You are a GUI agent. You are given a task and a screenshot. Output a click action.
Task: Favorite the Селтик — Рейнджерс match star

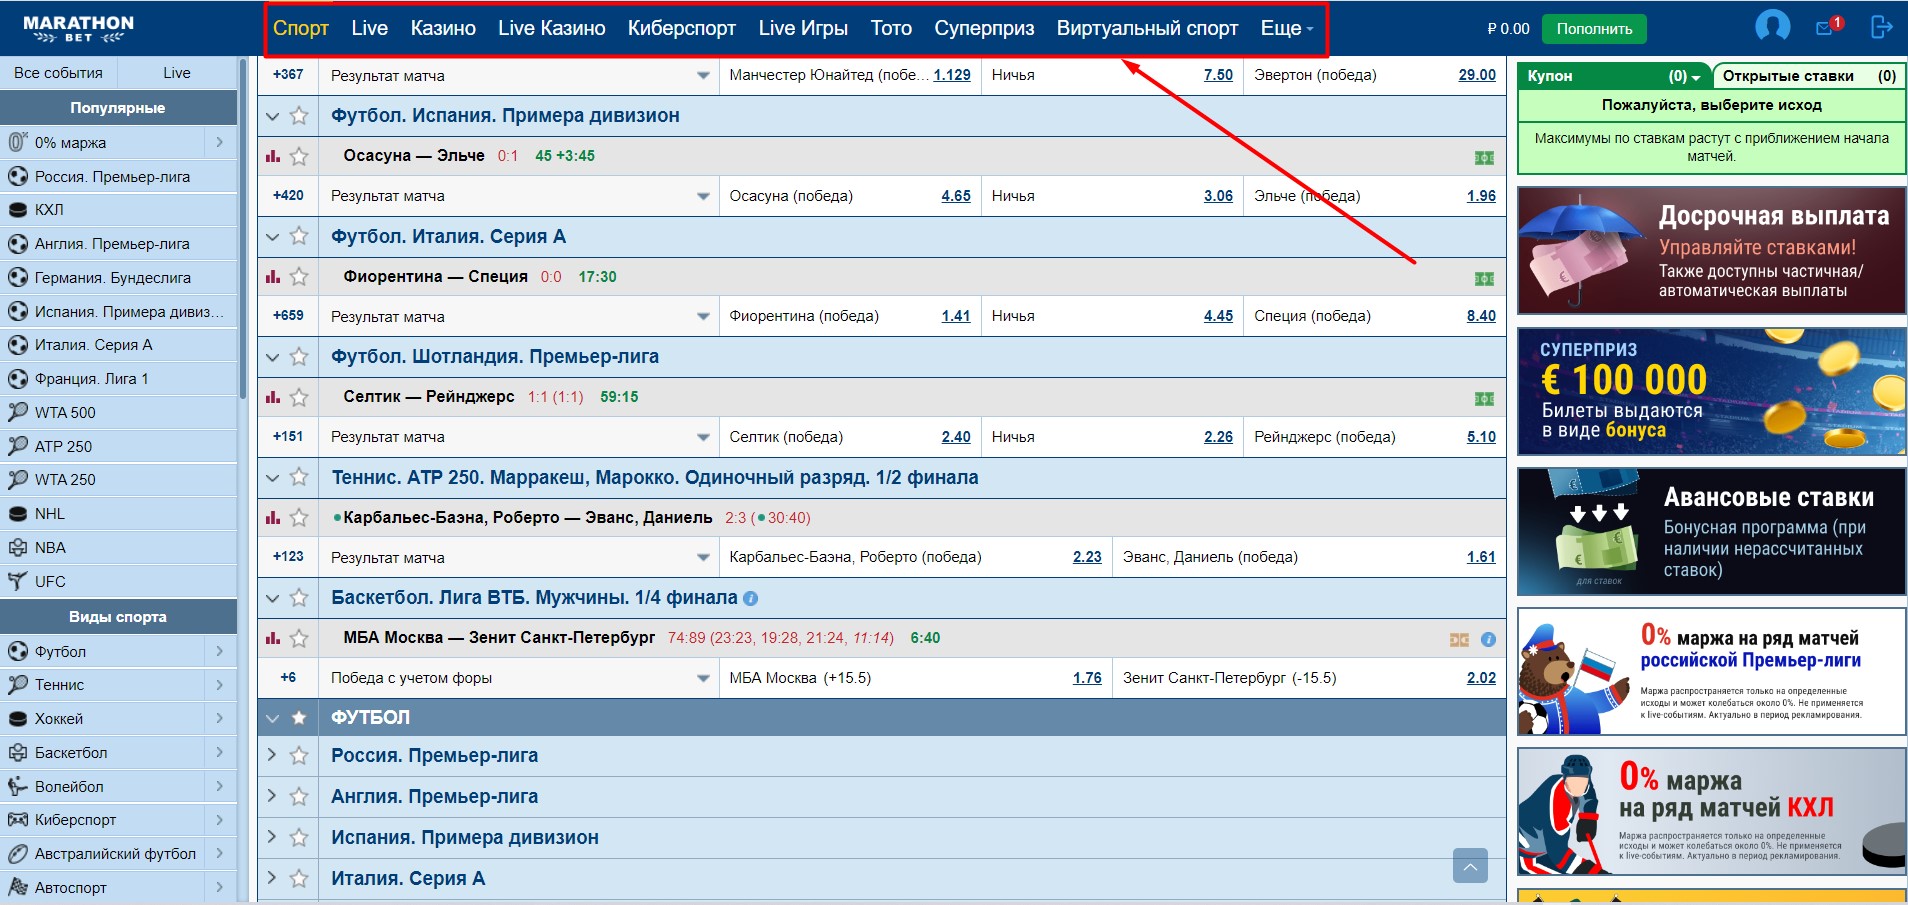pos(298,397)
